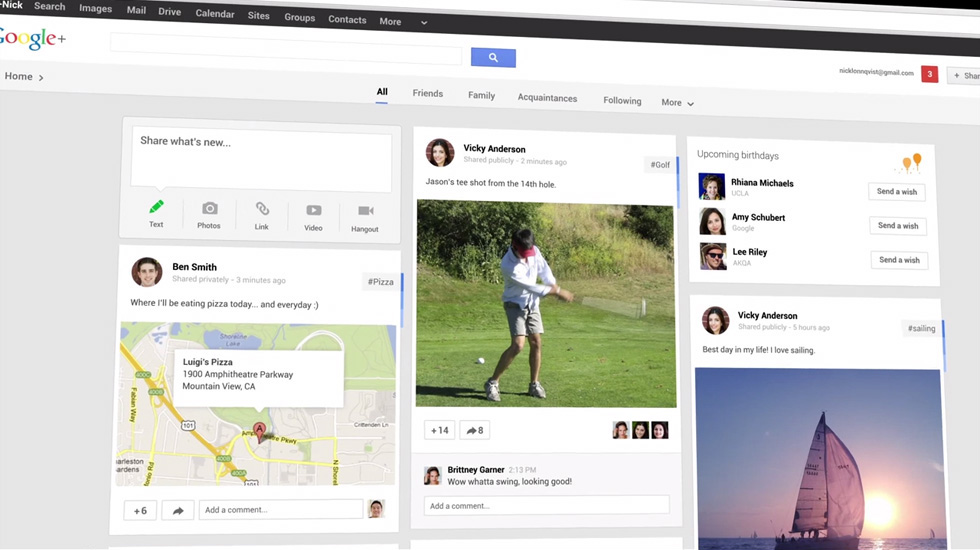Click the red map pin marker
This screenshot has width=980, height=550.
pyautogui.click(x=259, y=431)
